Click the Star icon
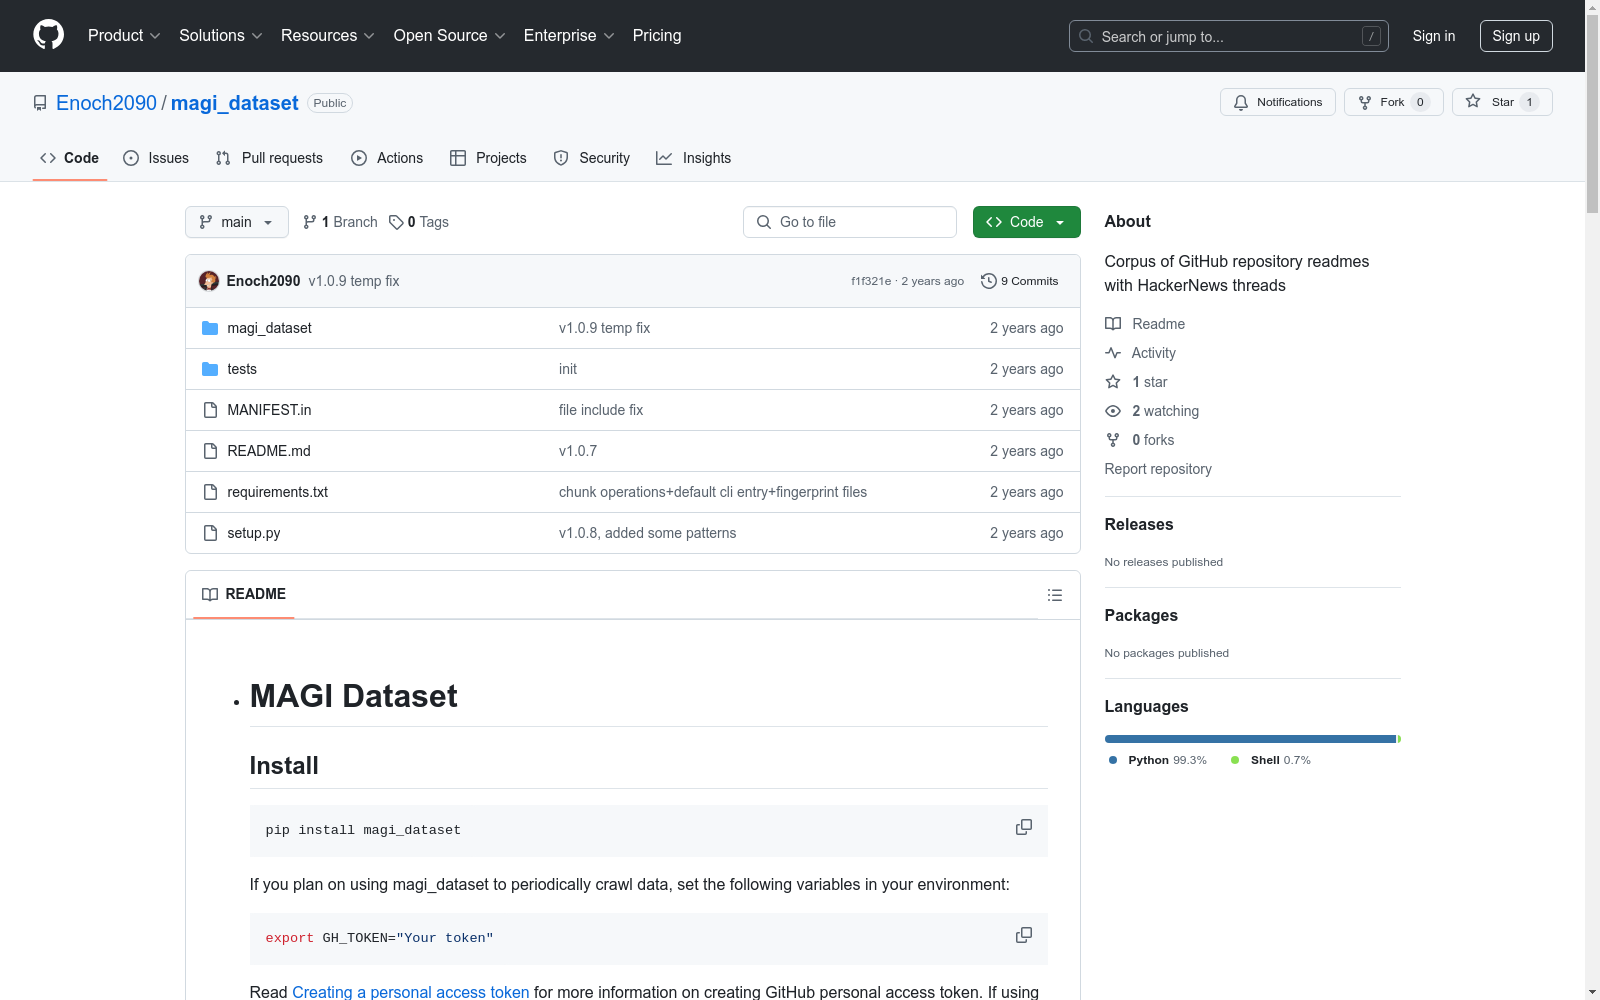 coord(1473,101)
